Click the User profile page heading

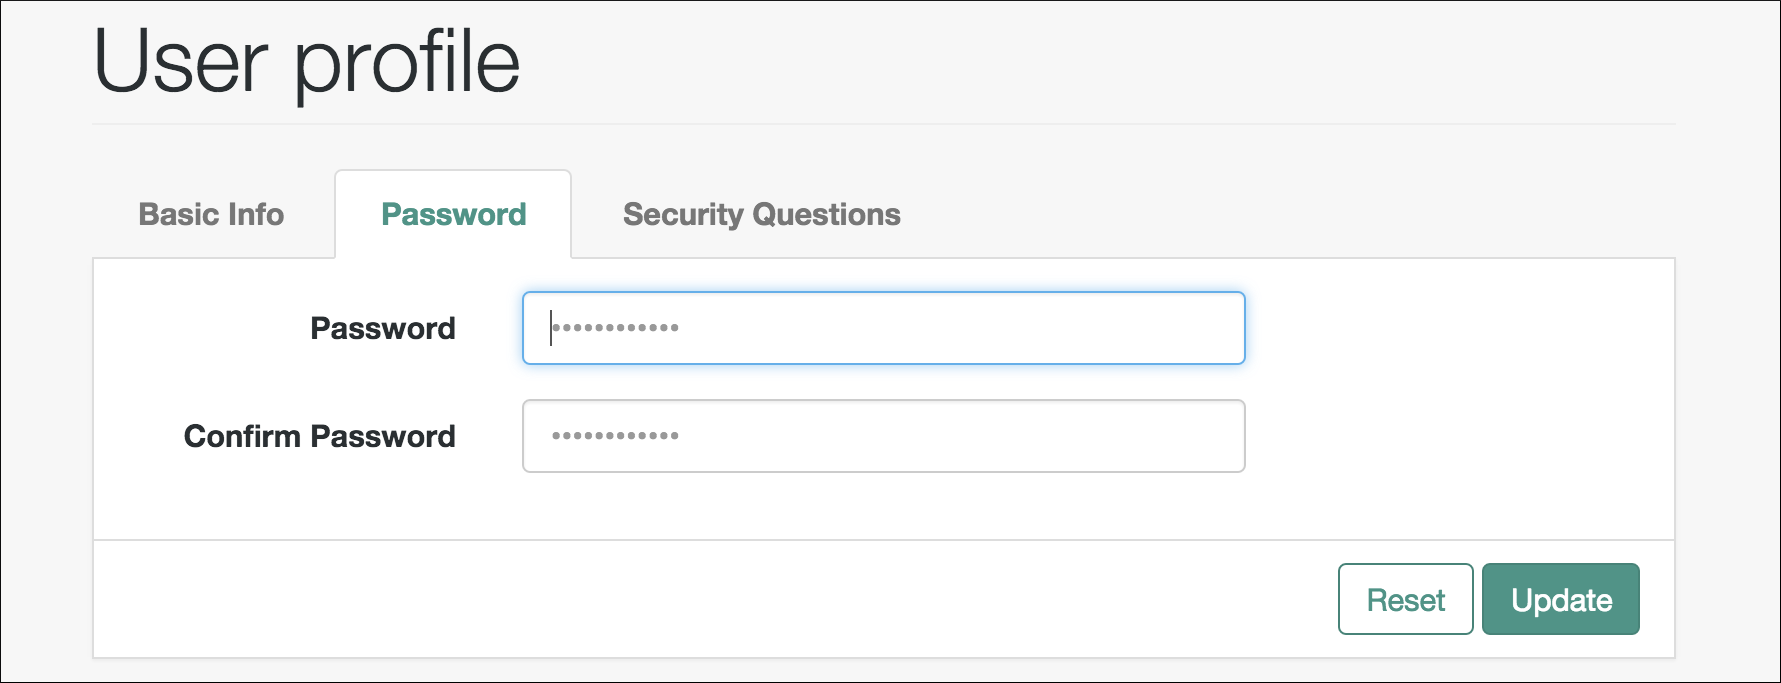[306, 62]
